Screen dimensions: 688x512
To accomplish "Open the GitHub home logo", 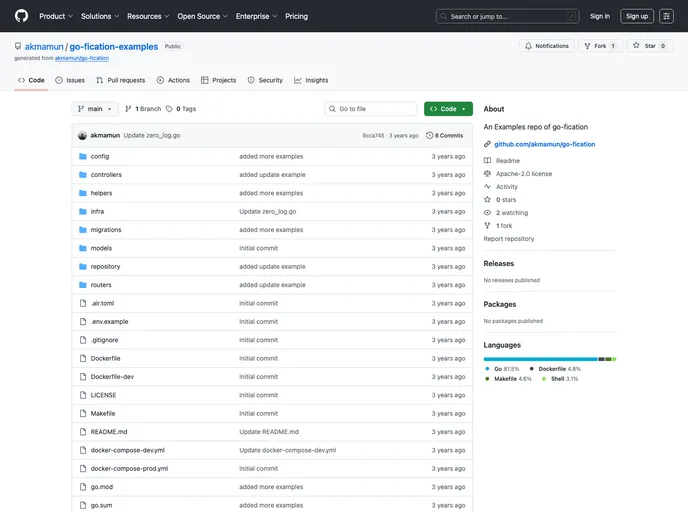I will 21,16.
